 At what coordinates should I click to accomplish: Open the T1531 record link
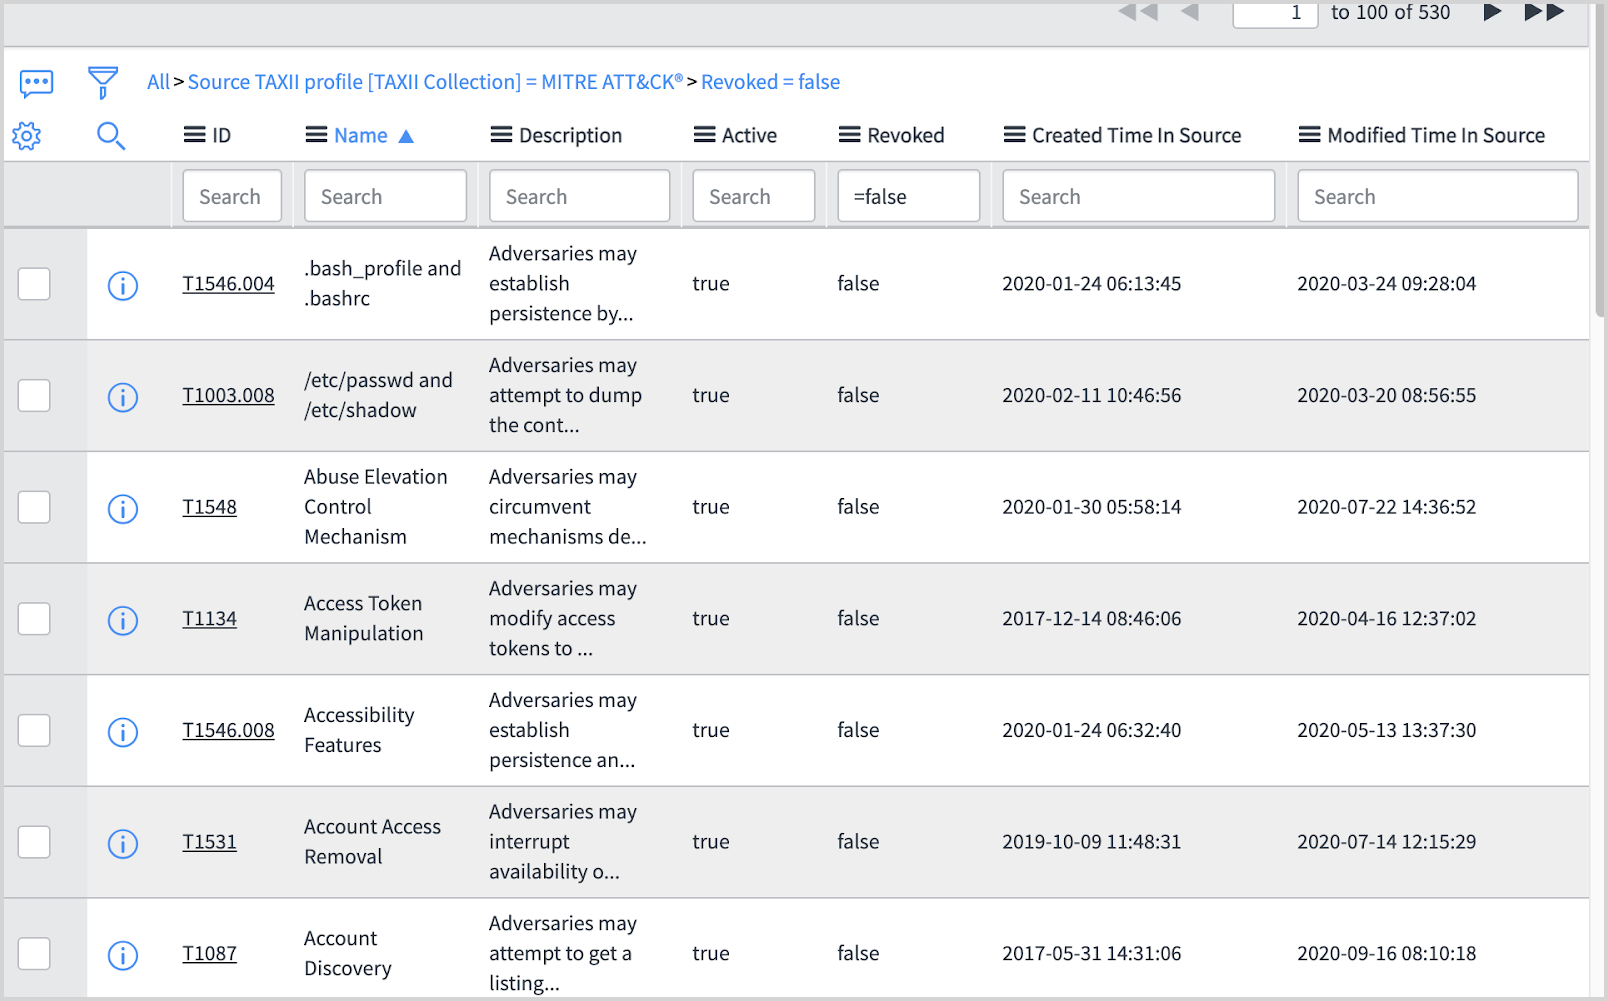[209, 842]
